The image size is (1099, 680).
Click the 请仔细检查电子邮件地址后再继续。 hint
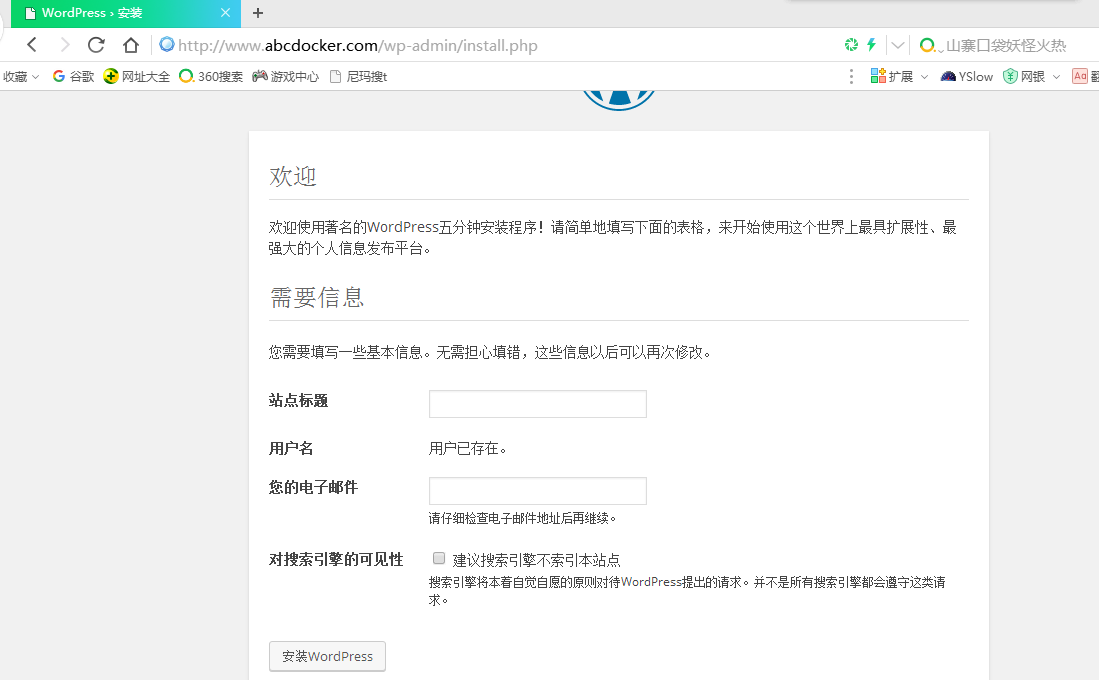tap(523, 518)
